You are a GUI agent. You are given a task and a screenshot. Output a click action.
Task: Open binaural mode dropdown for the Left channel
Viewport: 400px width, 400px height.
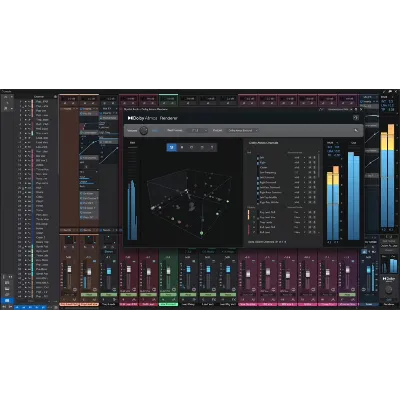[299, 158]
